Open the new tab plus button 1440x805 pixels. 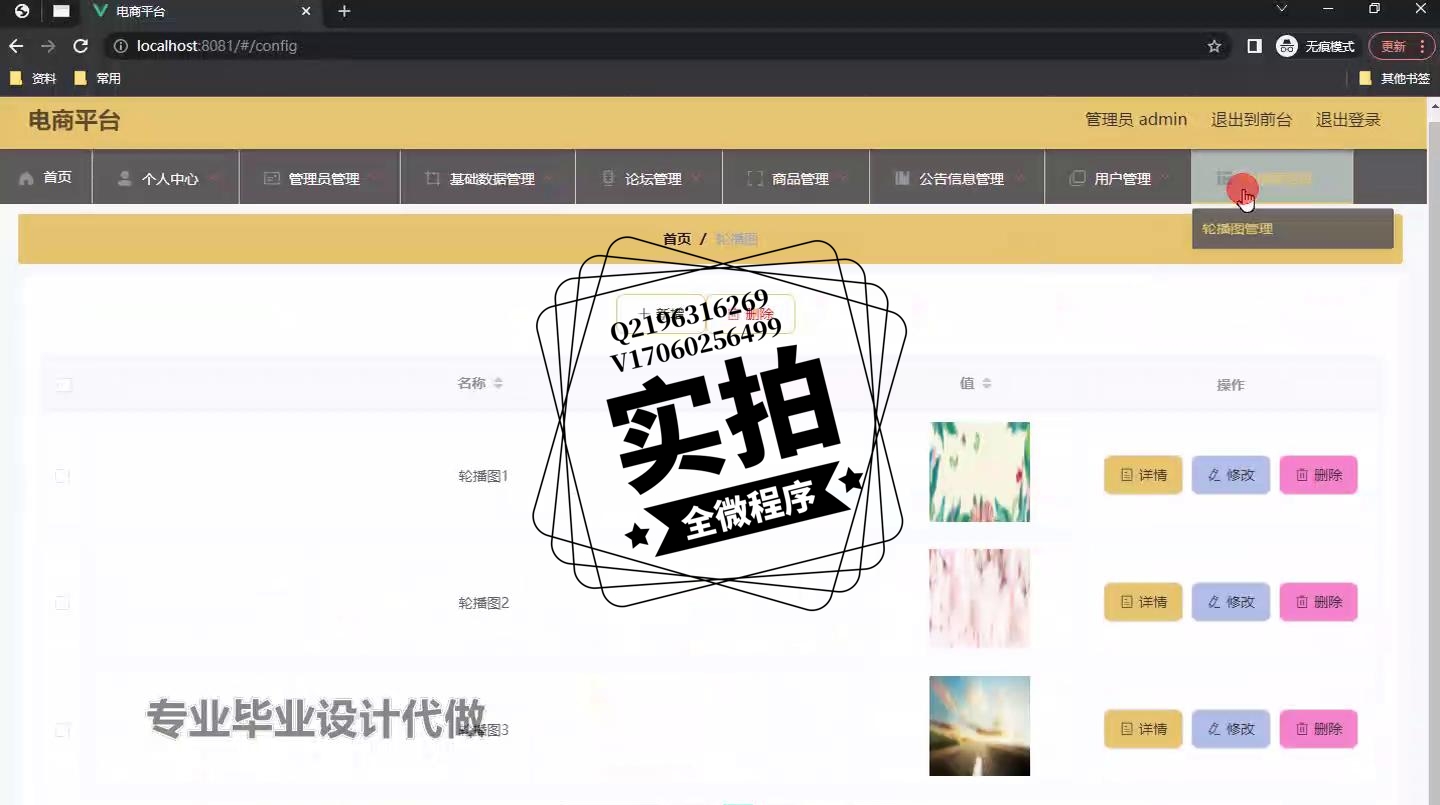coord(344,11)
